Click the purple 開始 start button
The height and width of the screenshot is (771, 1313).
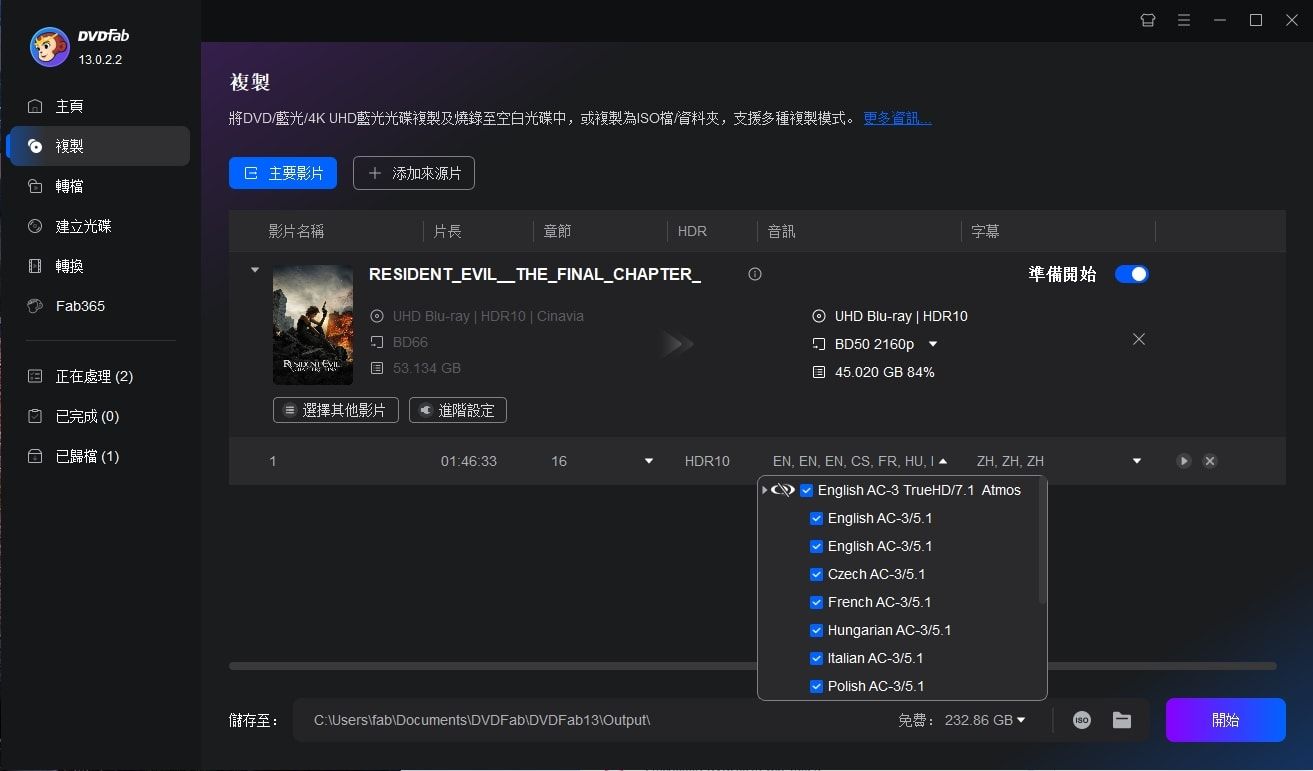(1225, 720)
